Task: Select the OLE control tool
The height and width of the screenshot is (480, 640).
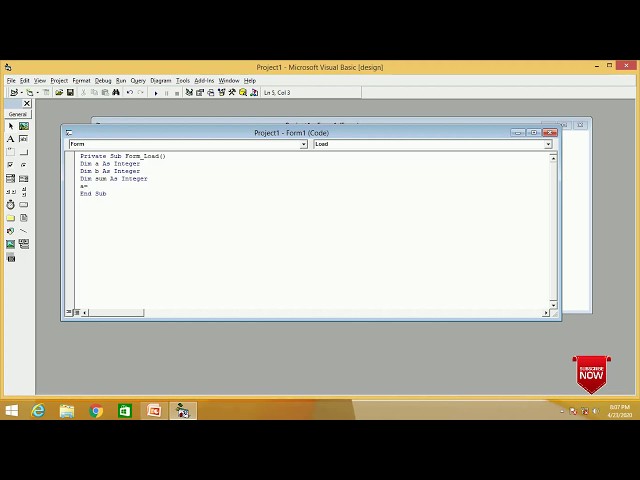Action: point(11,258)
